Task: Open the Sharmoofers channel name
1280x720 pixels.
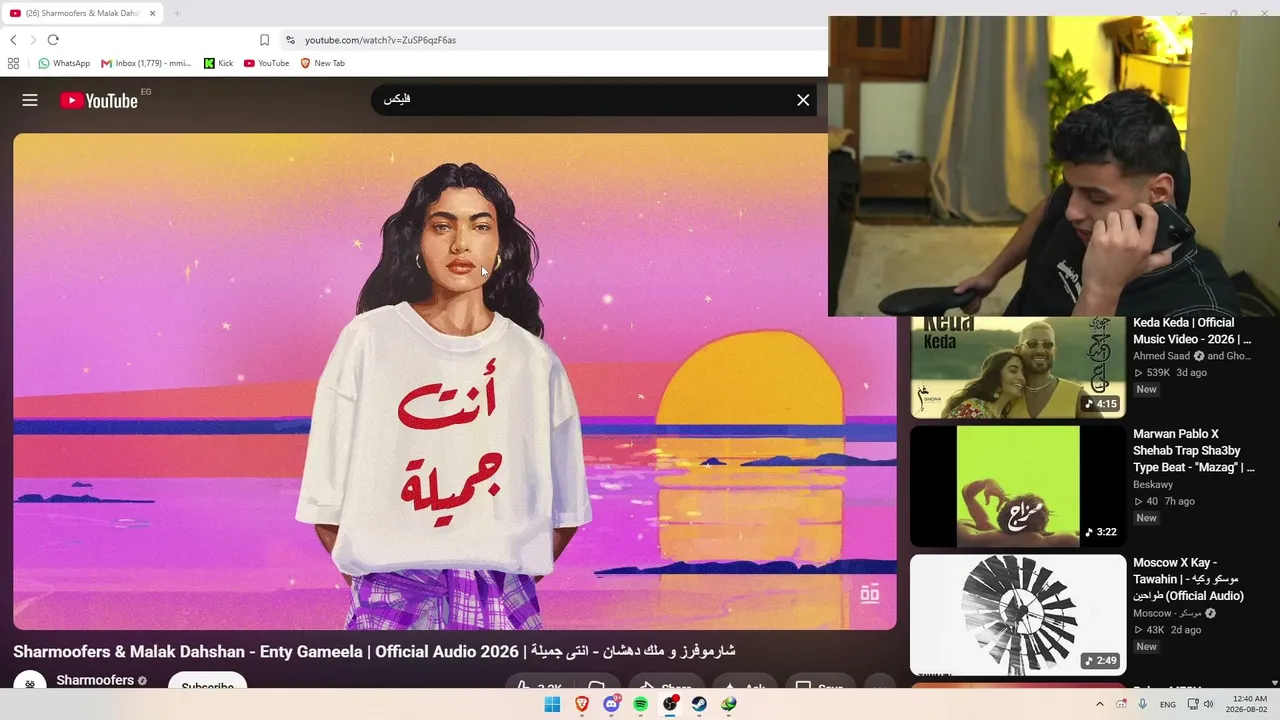Action: point(95,680)
